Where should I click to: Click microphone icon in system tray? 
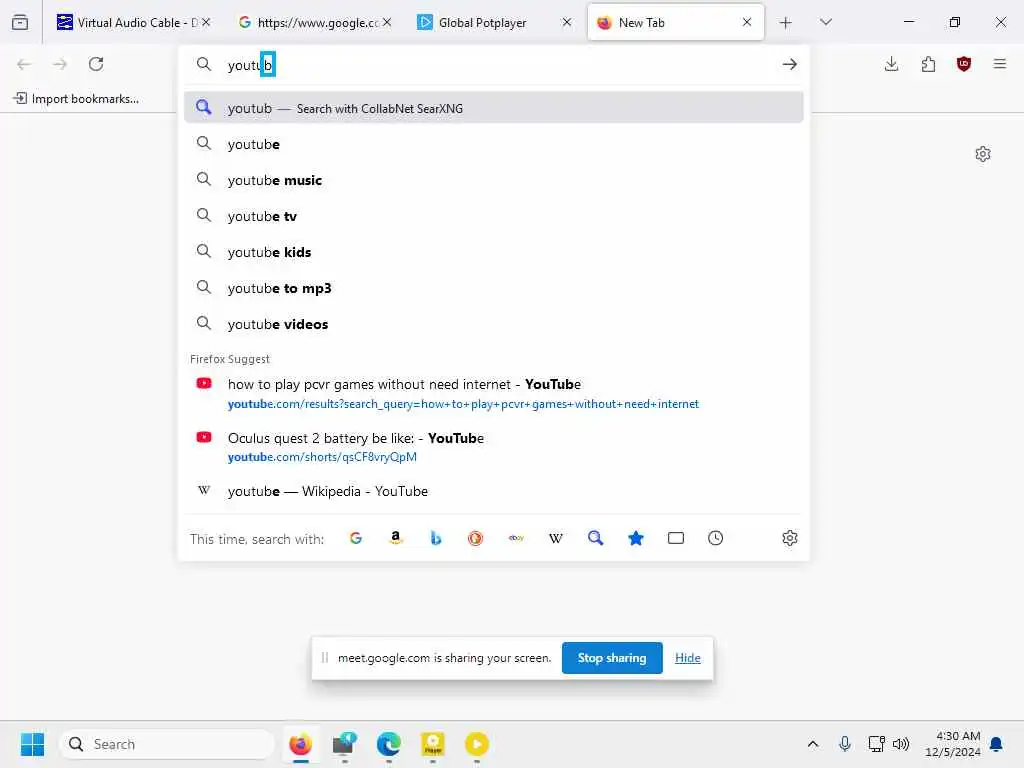pos(844,744)
